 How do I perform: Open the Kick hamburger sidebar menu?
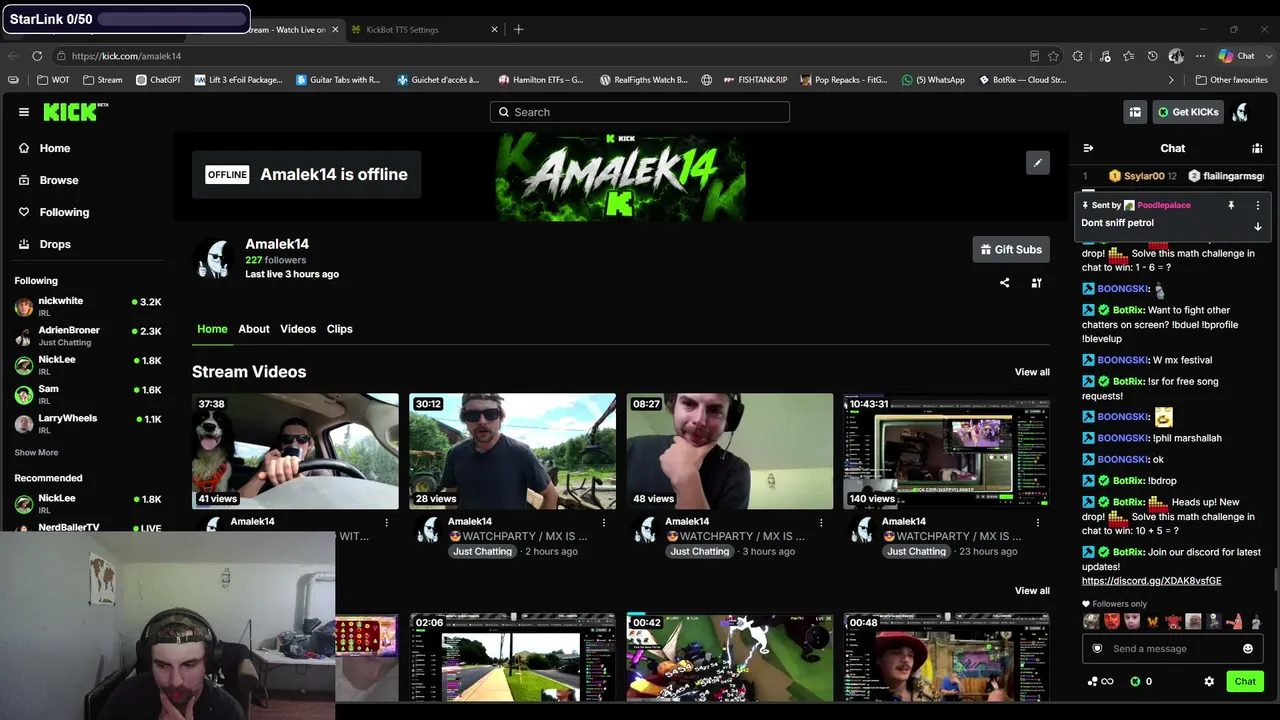click(x=24, y=112)
